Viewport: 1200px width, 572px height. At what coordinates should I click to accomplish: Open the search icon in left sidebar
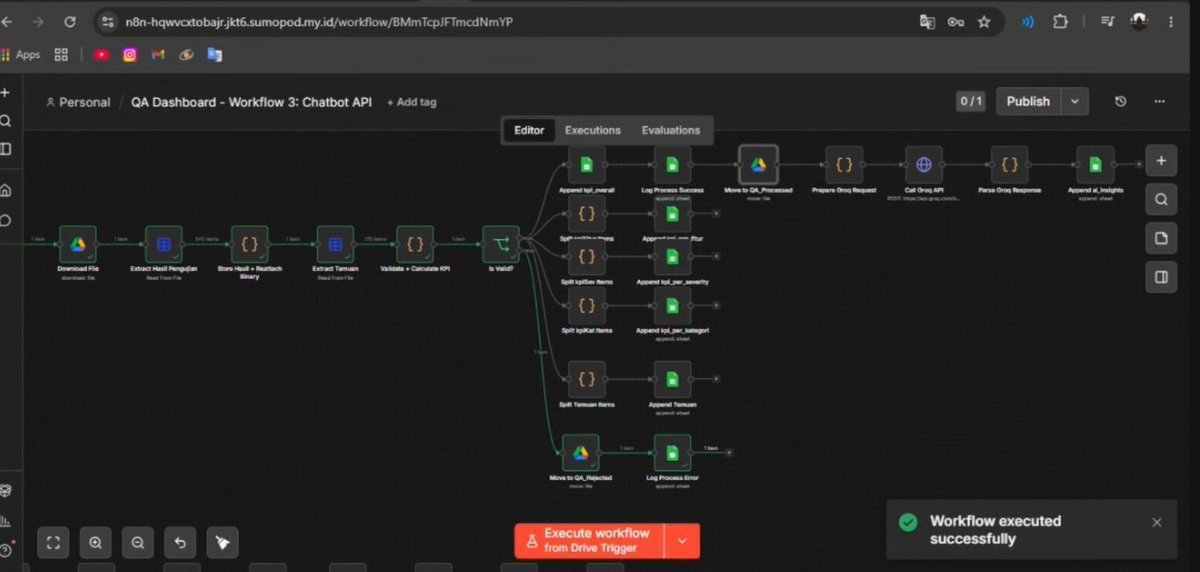point(5,121)
